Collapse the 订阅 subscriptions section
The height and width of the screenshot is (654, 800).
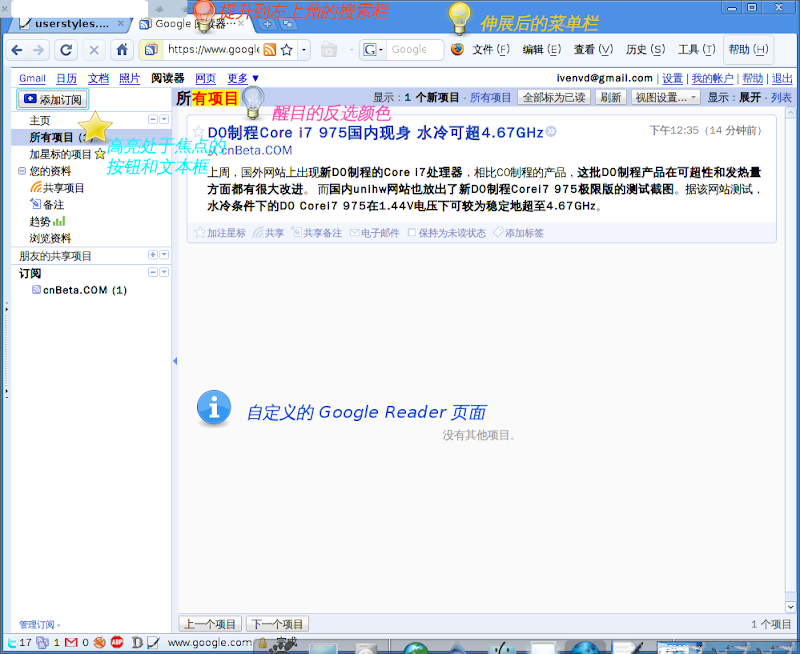(153, 272)
